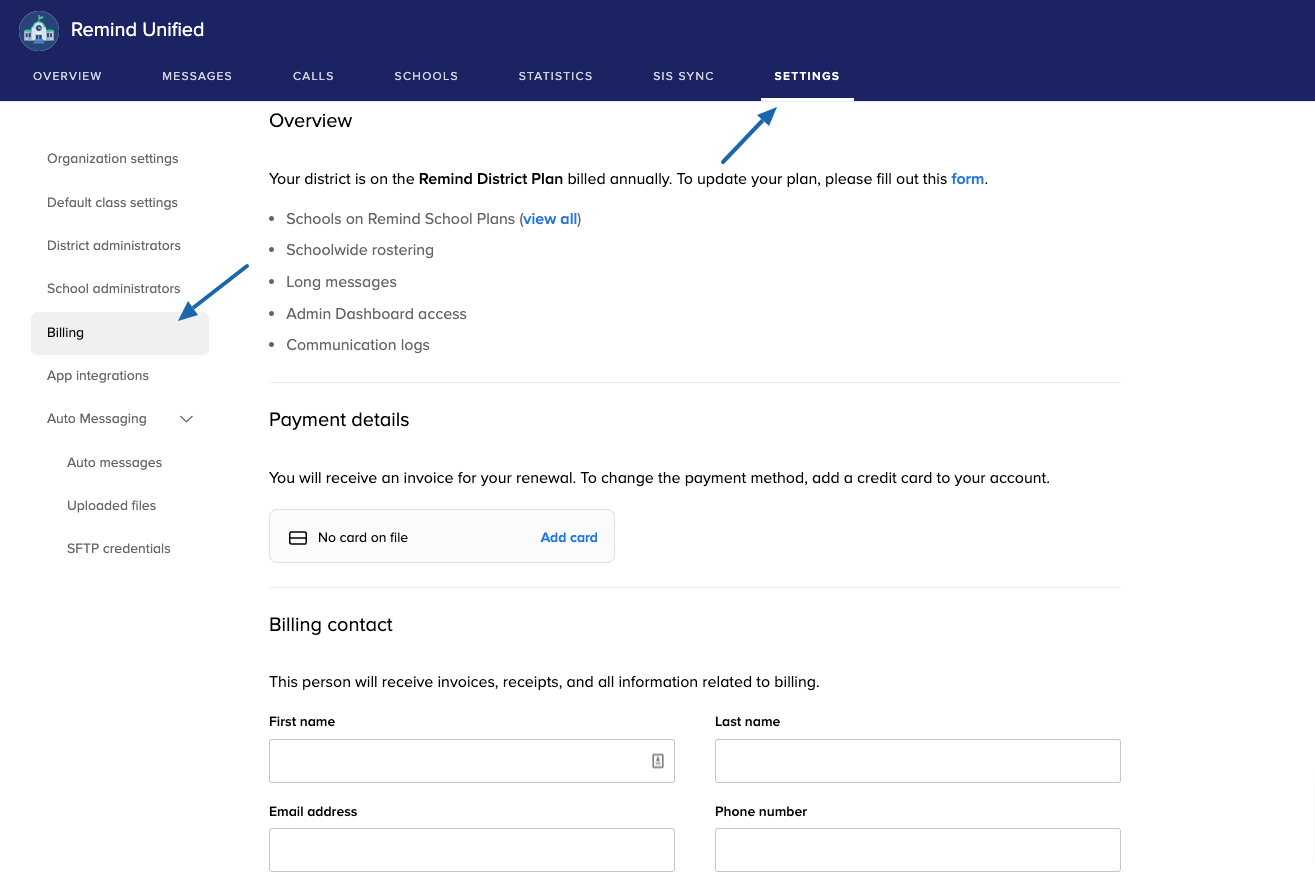Select Default class settings
The image size is (1315, 882).
click(x=112, y=203)
